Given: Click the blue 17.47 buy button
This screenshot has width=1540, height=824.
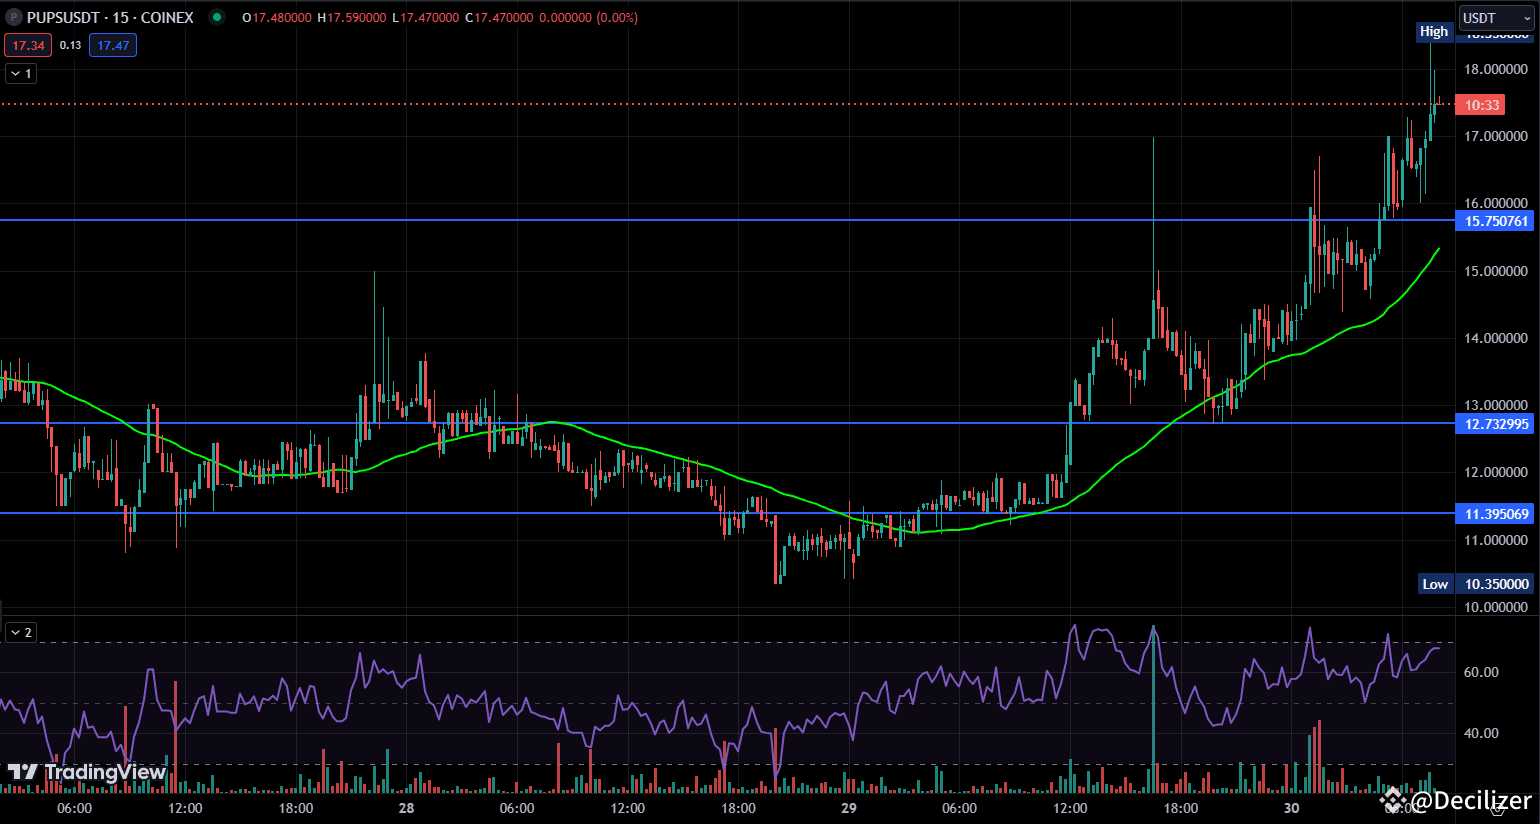Looking at the screenshot, I should tap(113, 44).
